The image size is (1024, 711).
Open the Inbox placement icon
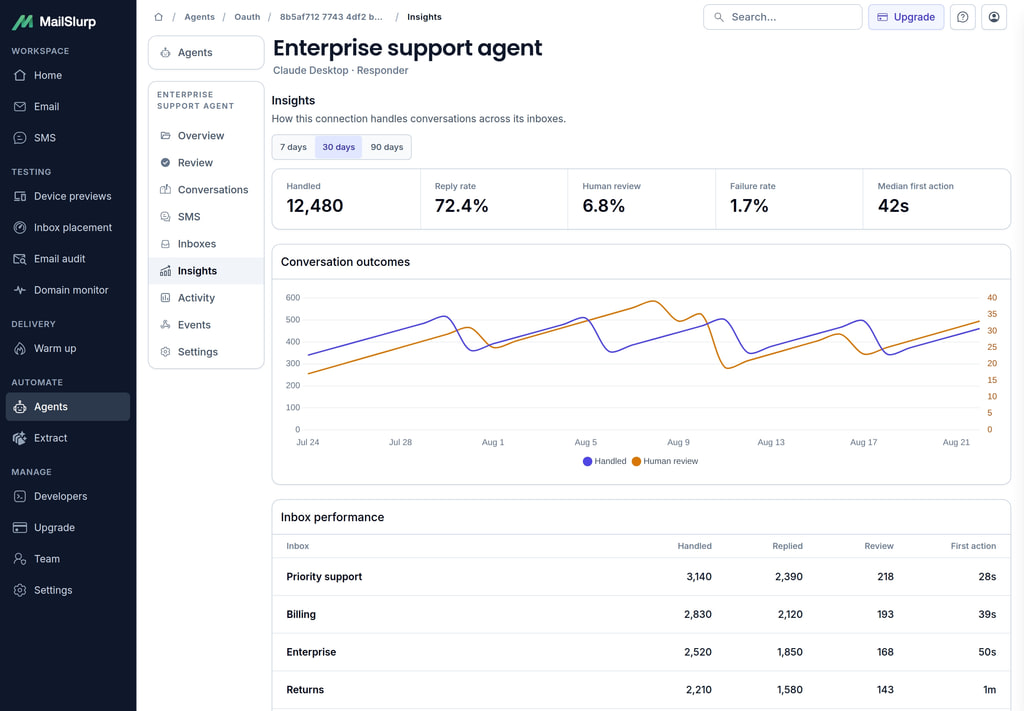point(20,227)
